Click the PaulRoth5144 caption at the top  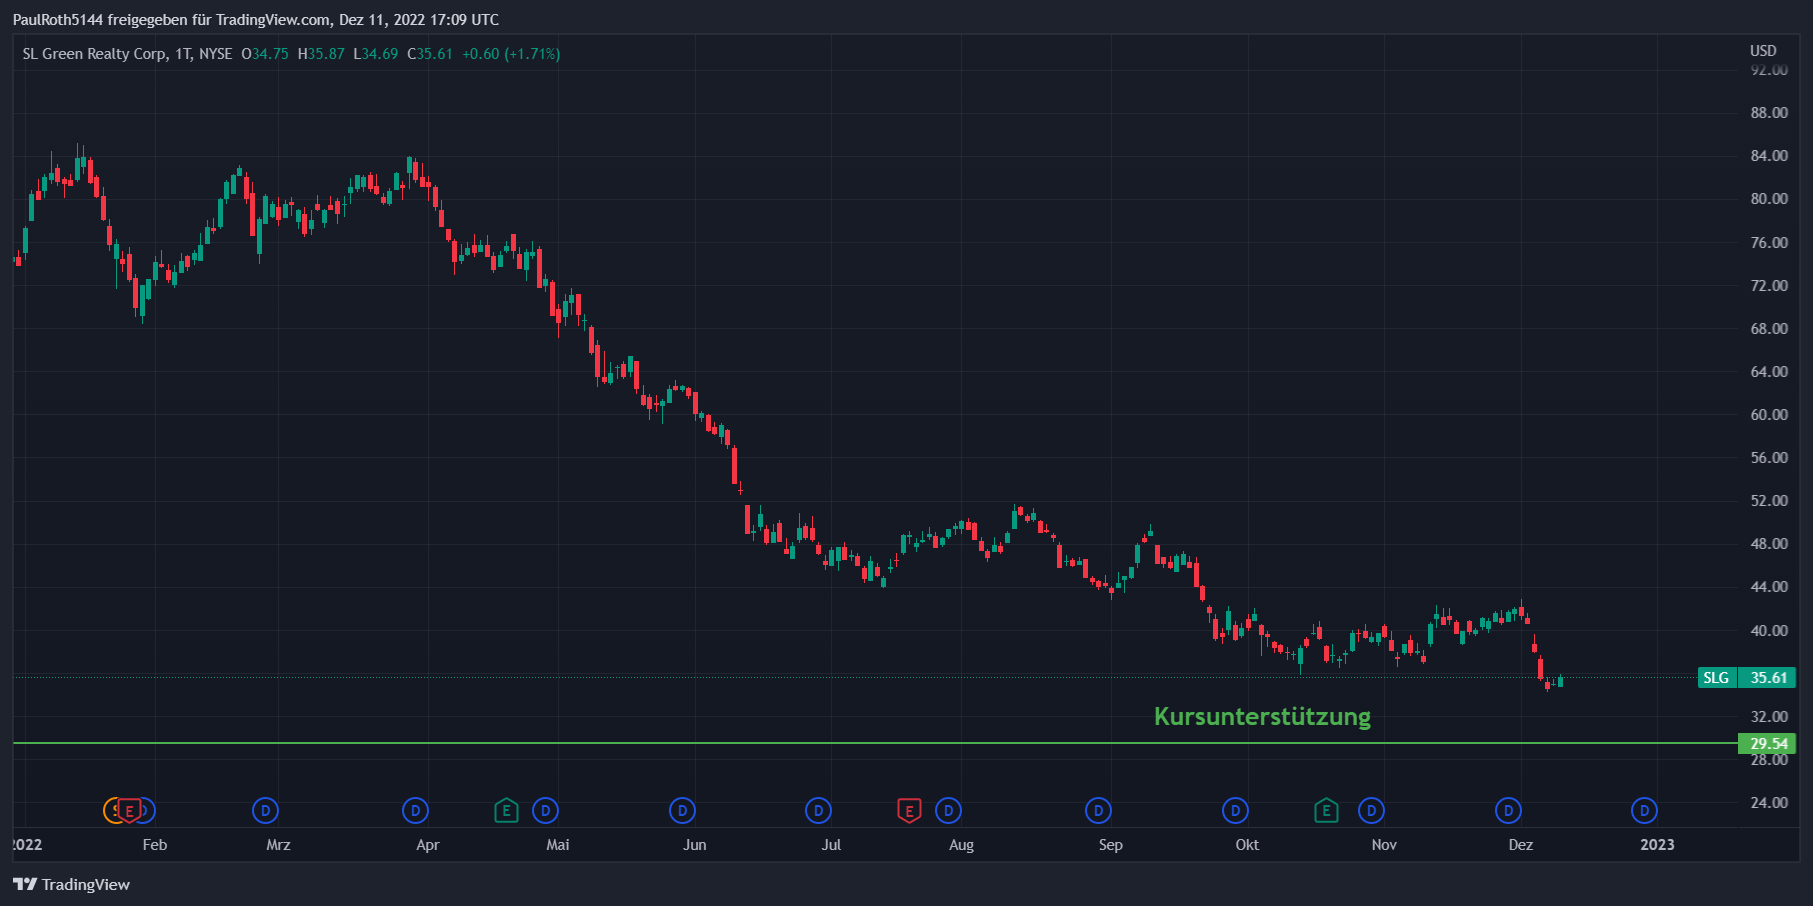click(256, 20)
